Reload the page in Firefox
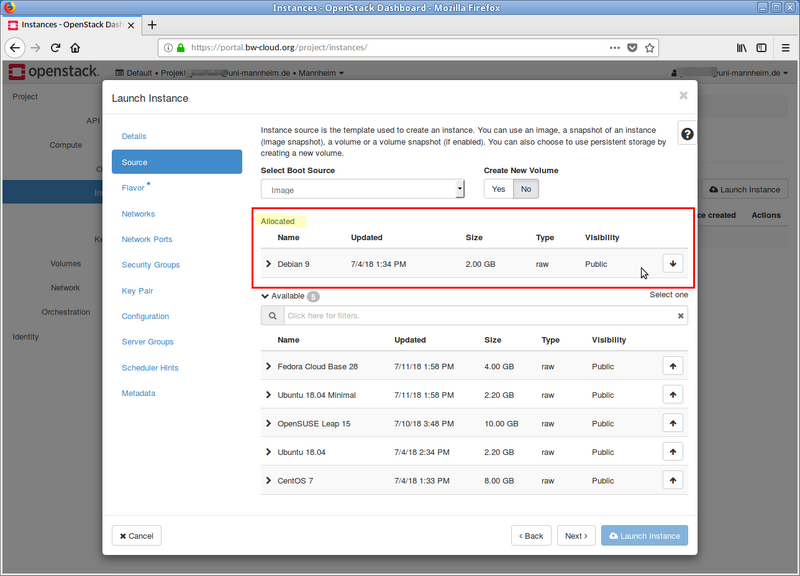The height and width of the screenshot is (576, 800). click(56, 47)
